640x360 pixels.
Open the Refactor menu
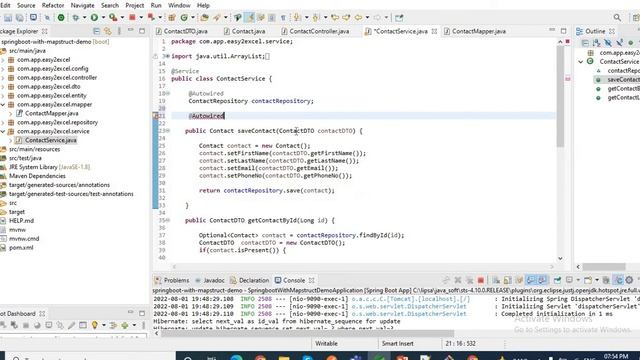(x=53, y=5)
